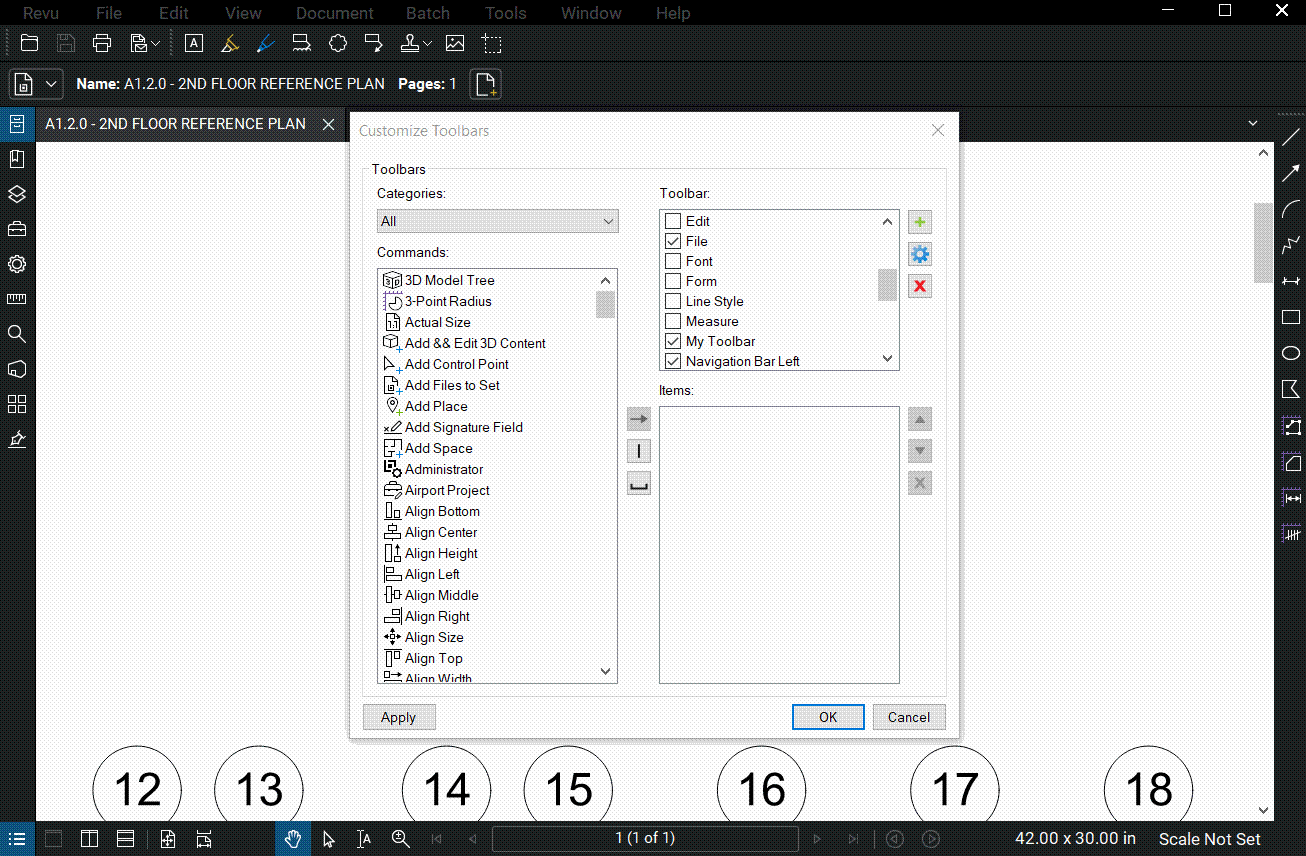
Task: Click the Apply button
Action: [x=399, y=717]
